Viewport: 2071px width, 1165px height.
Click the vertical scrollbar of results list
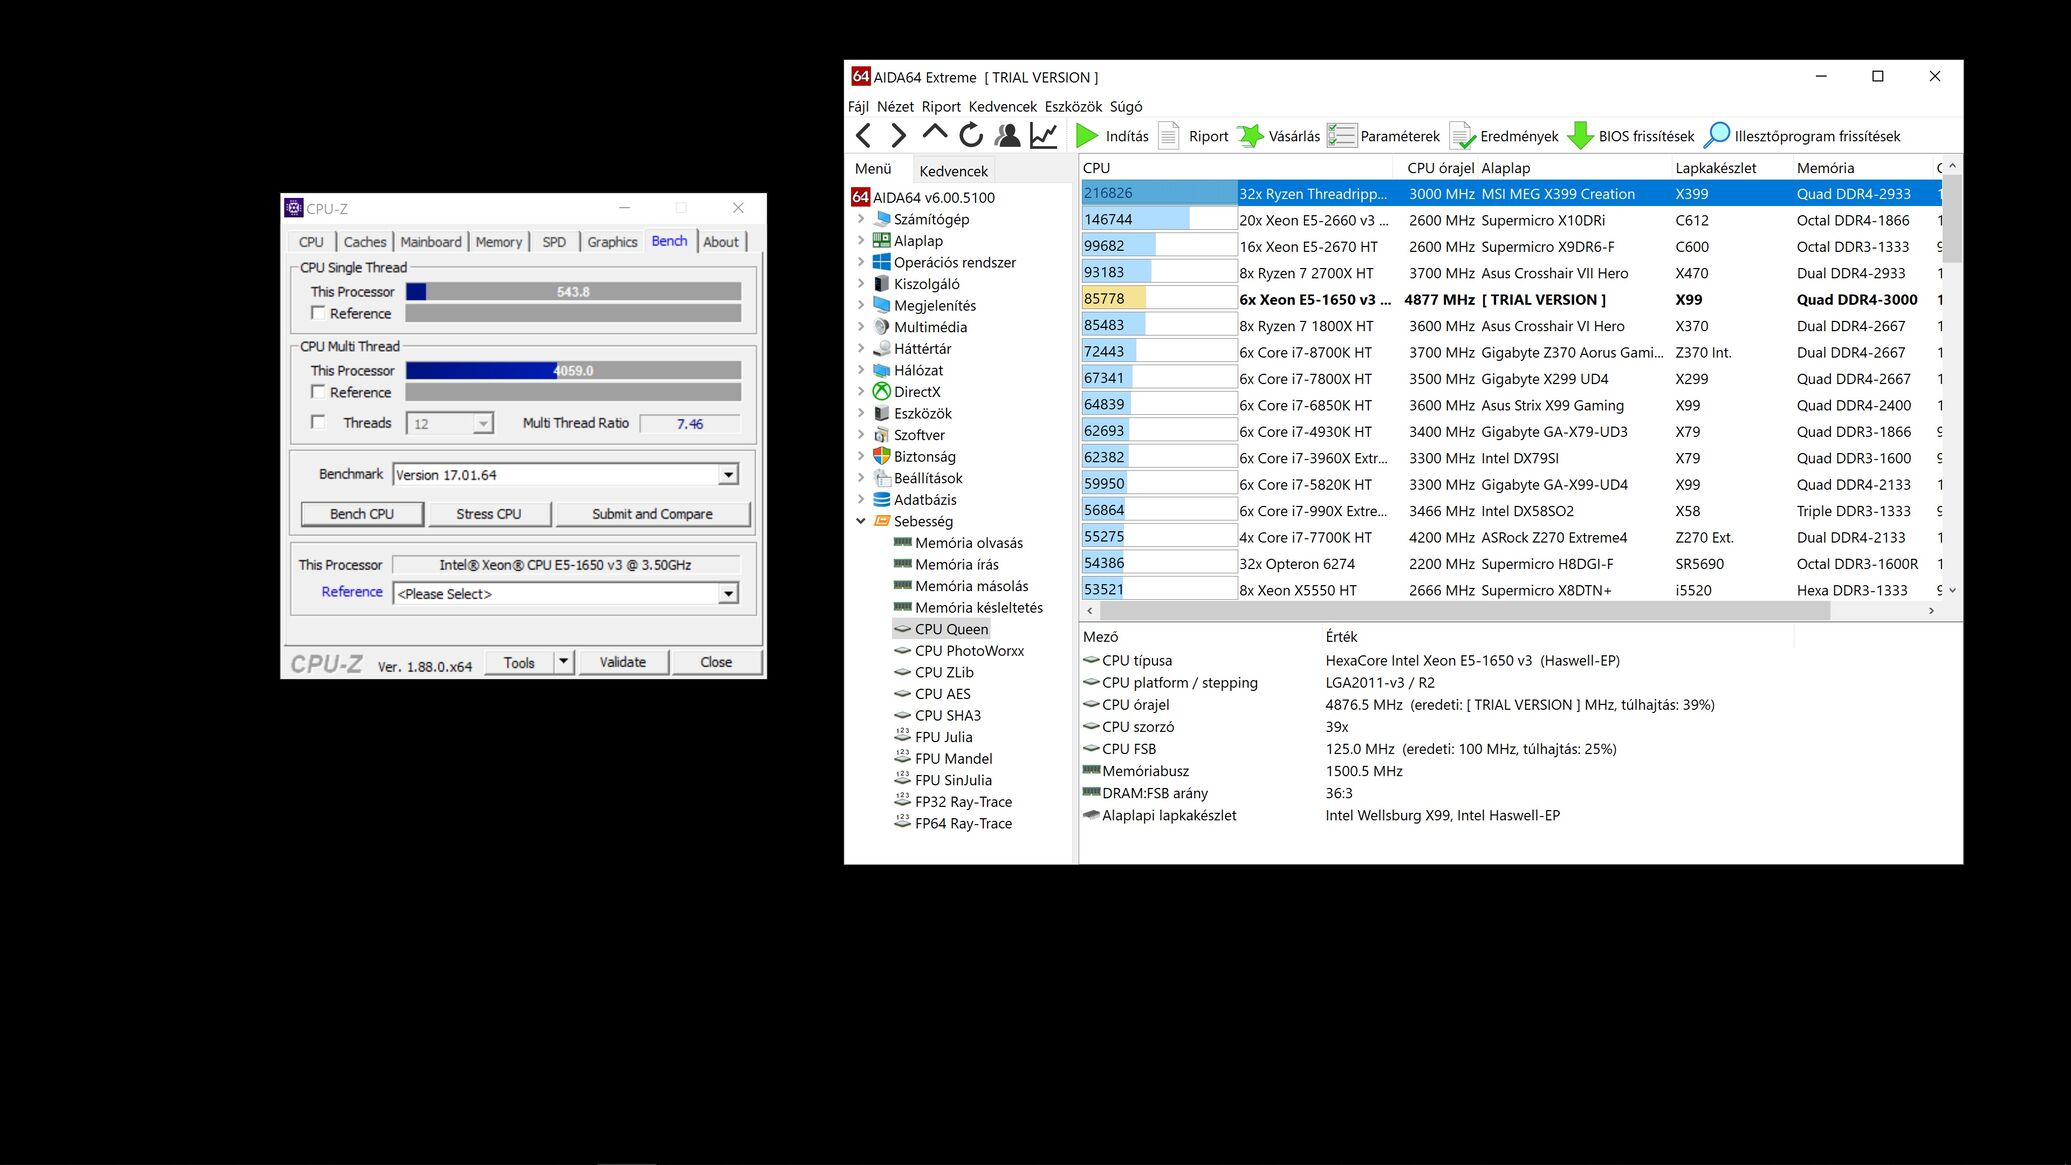point(1951,218)
